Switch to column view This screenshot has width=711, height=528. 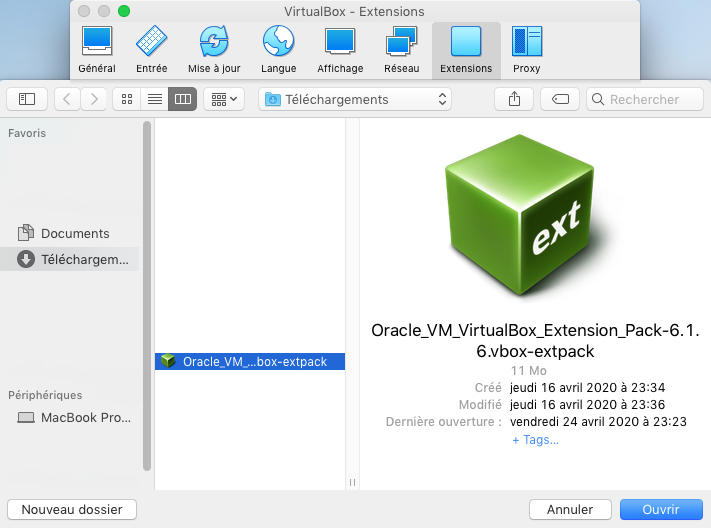(182, 99)
